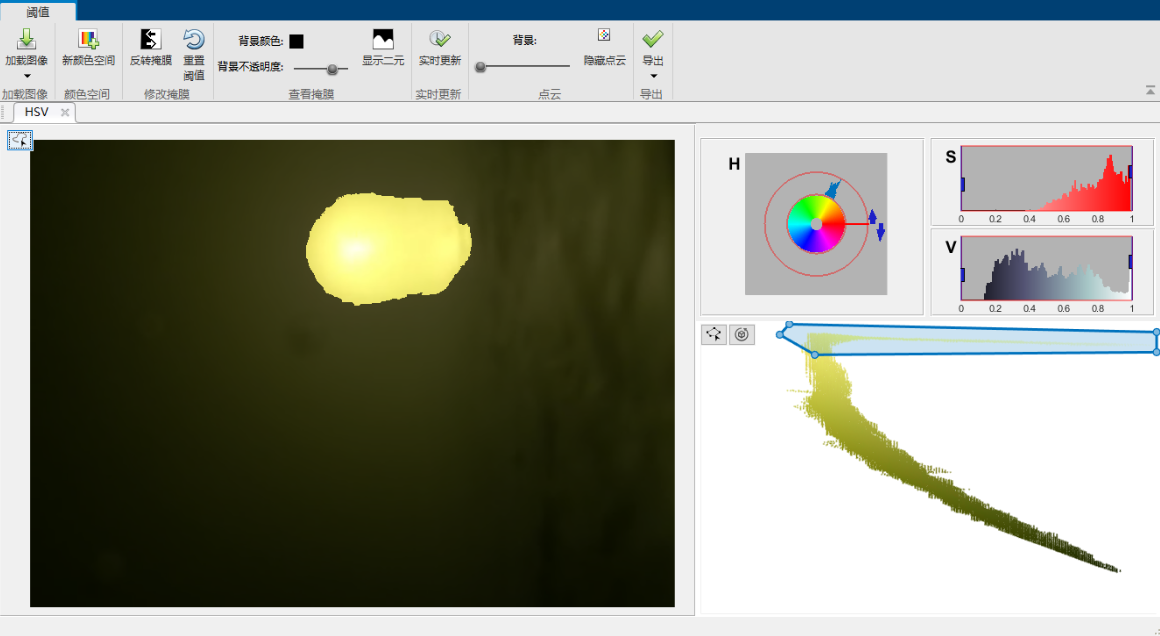The width and height of the screenshot is (1160, 636).
Task: Expand the Export (导出) dropdown arrow
Action: 653,76
